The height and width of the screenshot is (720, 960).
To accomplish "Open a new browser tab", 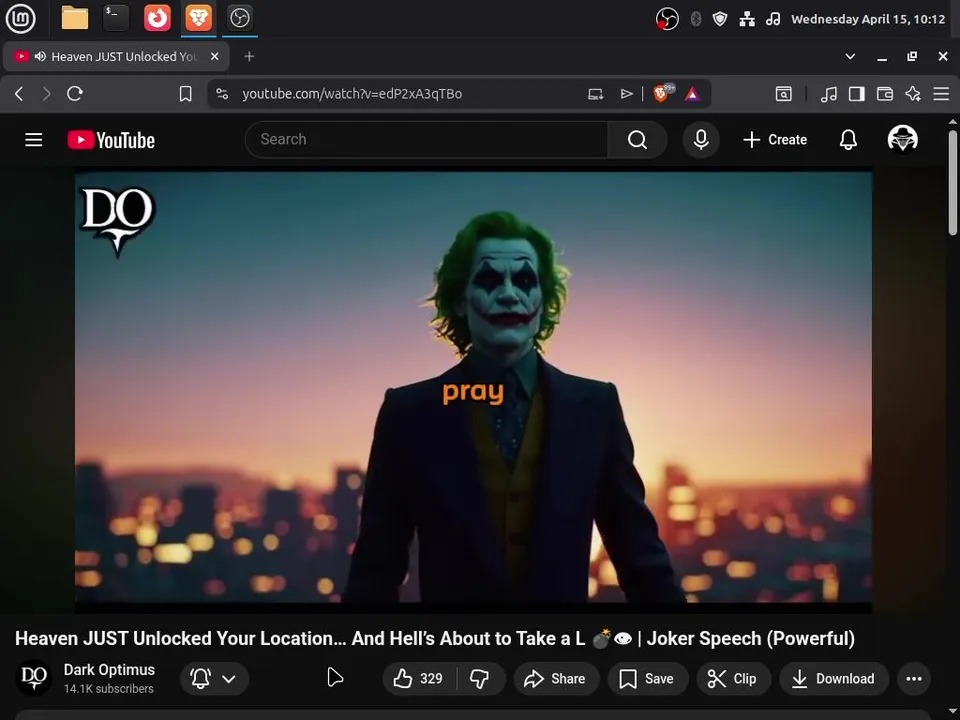I will (249, 56).
